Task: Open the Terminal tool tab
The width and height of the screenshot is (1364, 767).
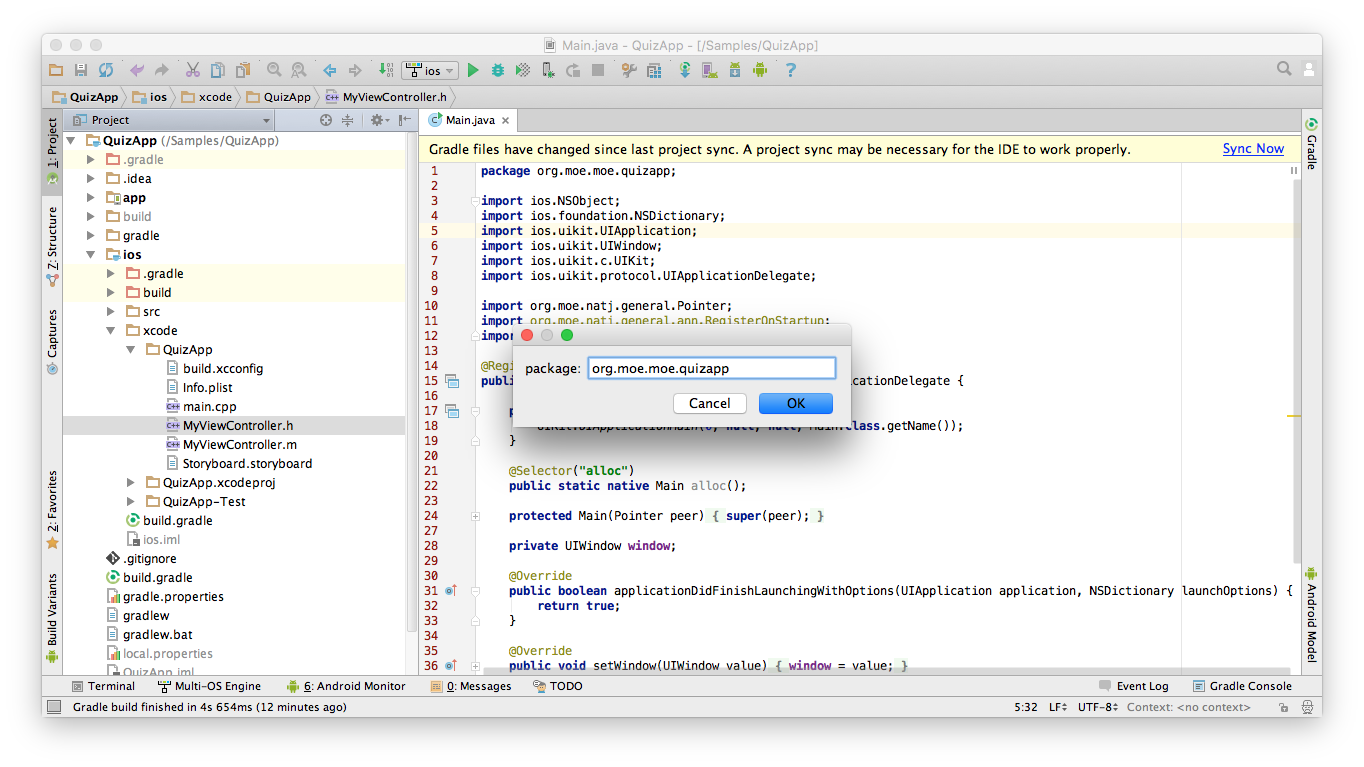Action: [103, 686]
